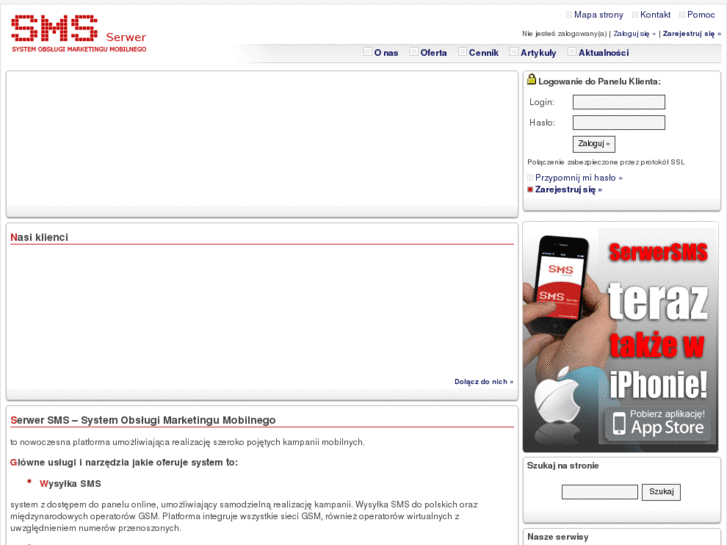
Task: Click the Zaloguj button
Action: [x=593, y=144]
